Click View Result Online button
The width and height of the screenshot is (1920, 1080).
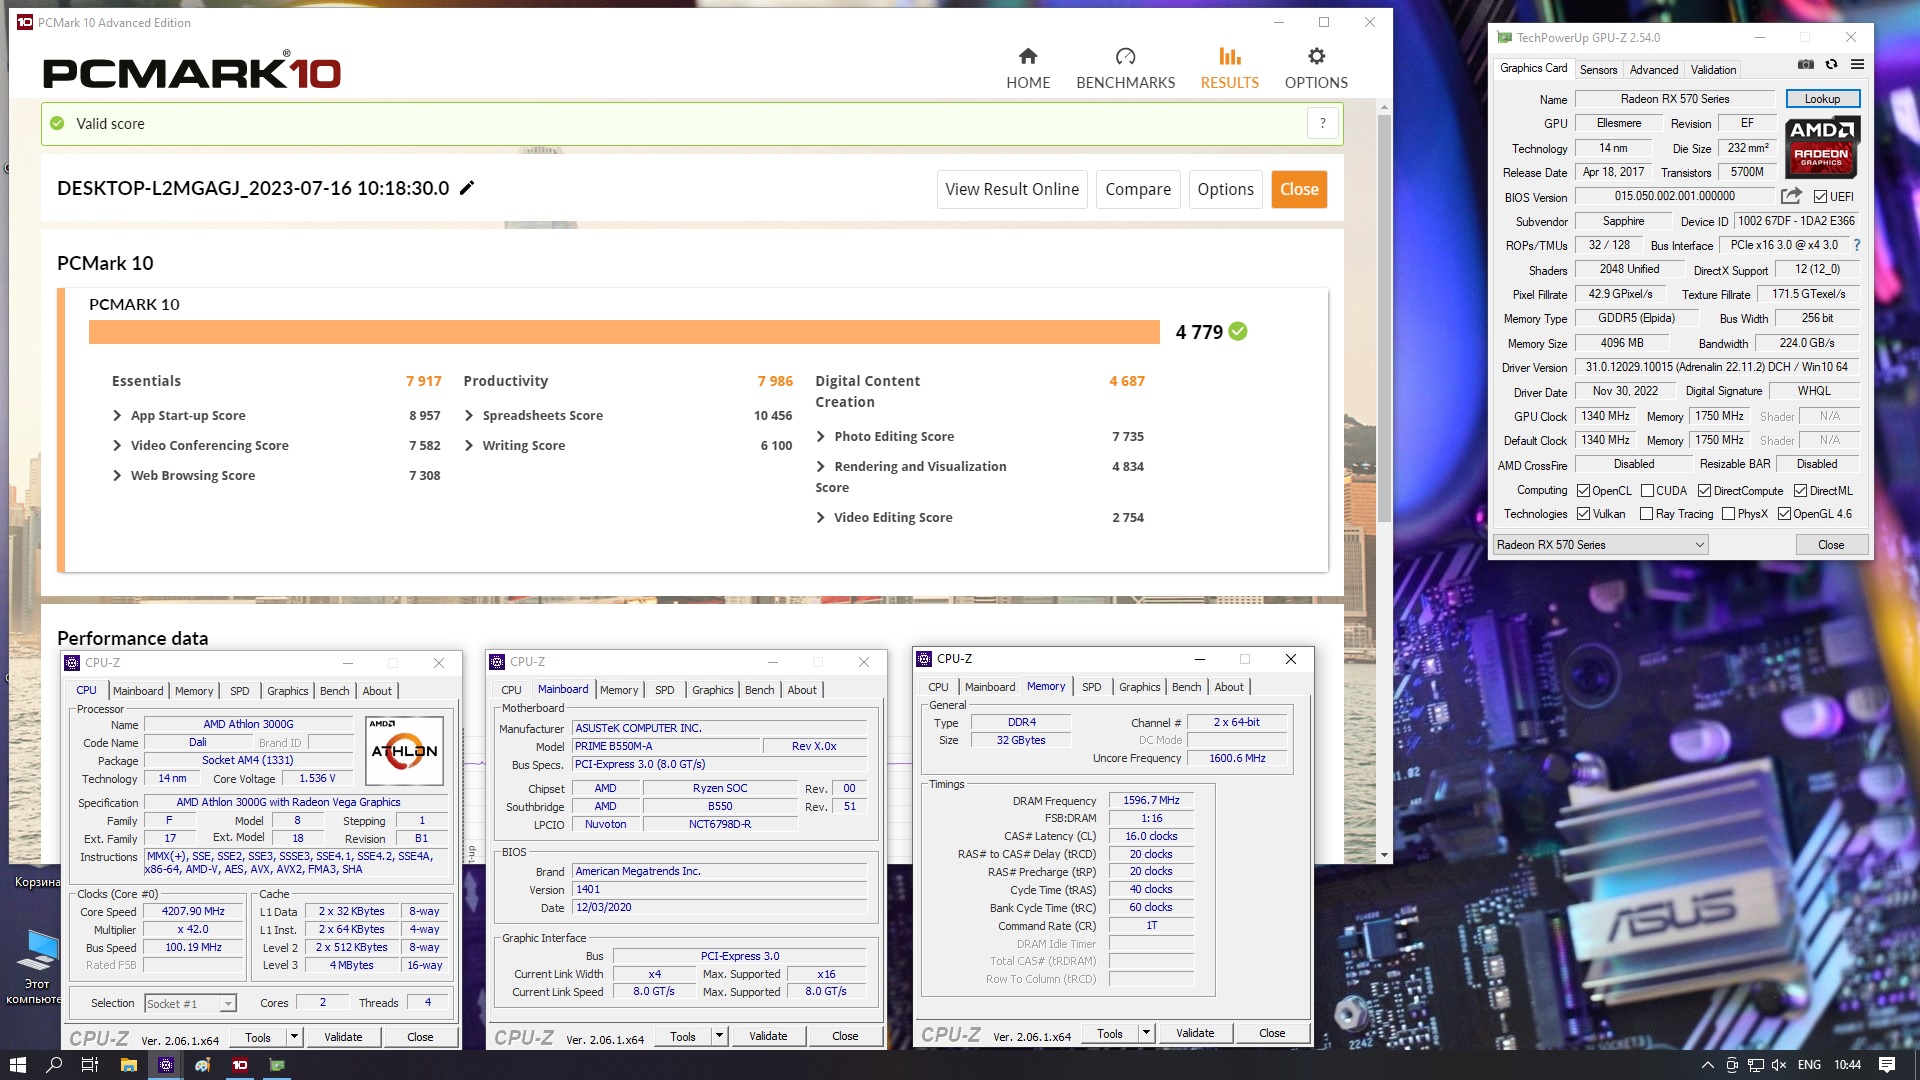coord(1012,189)
